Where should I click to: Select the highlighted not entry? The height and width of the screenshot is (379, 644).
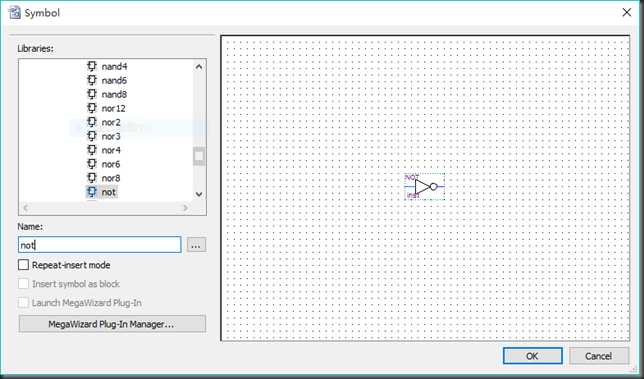[108, 192]
